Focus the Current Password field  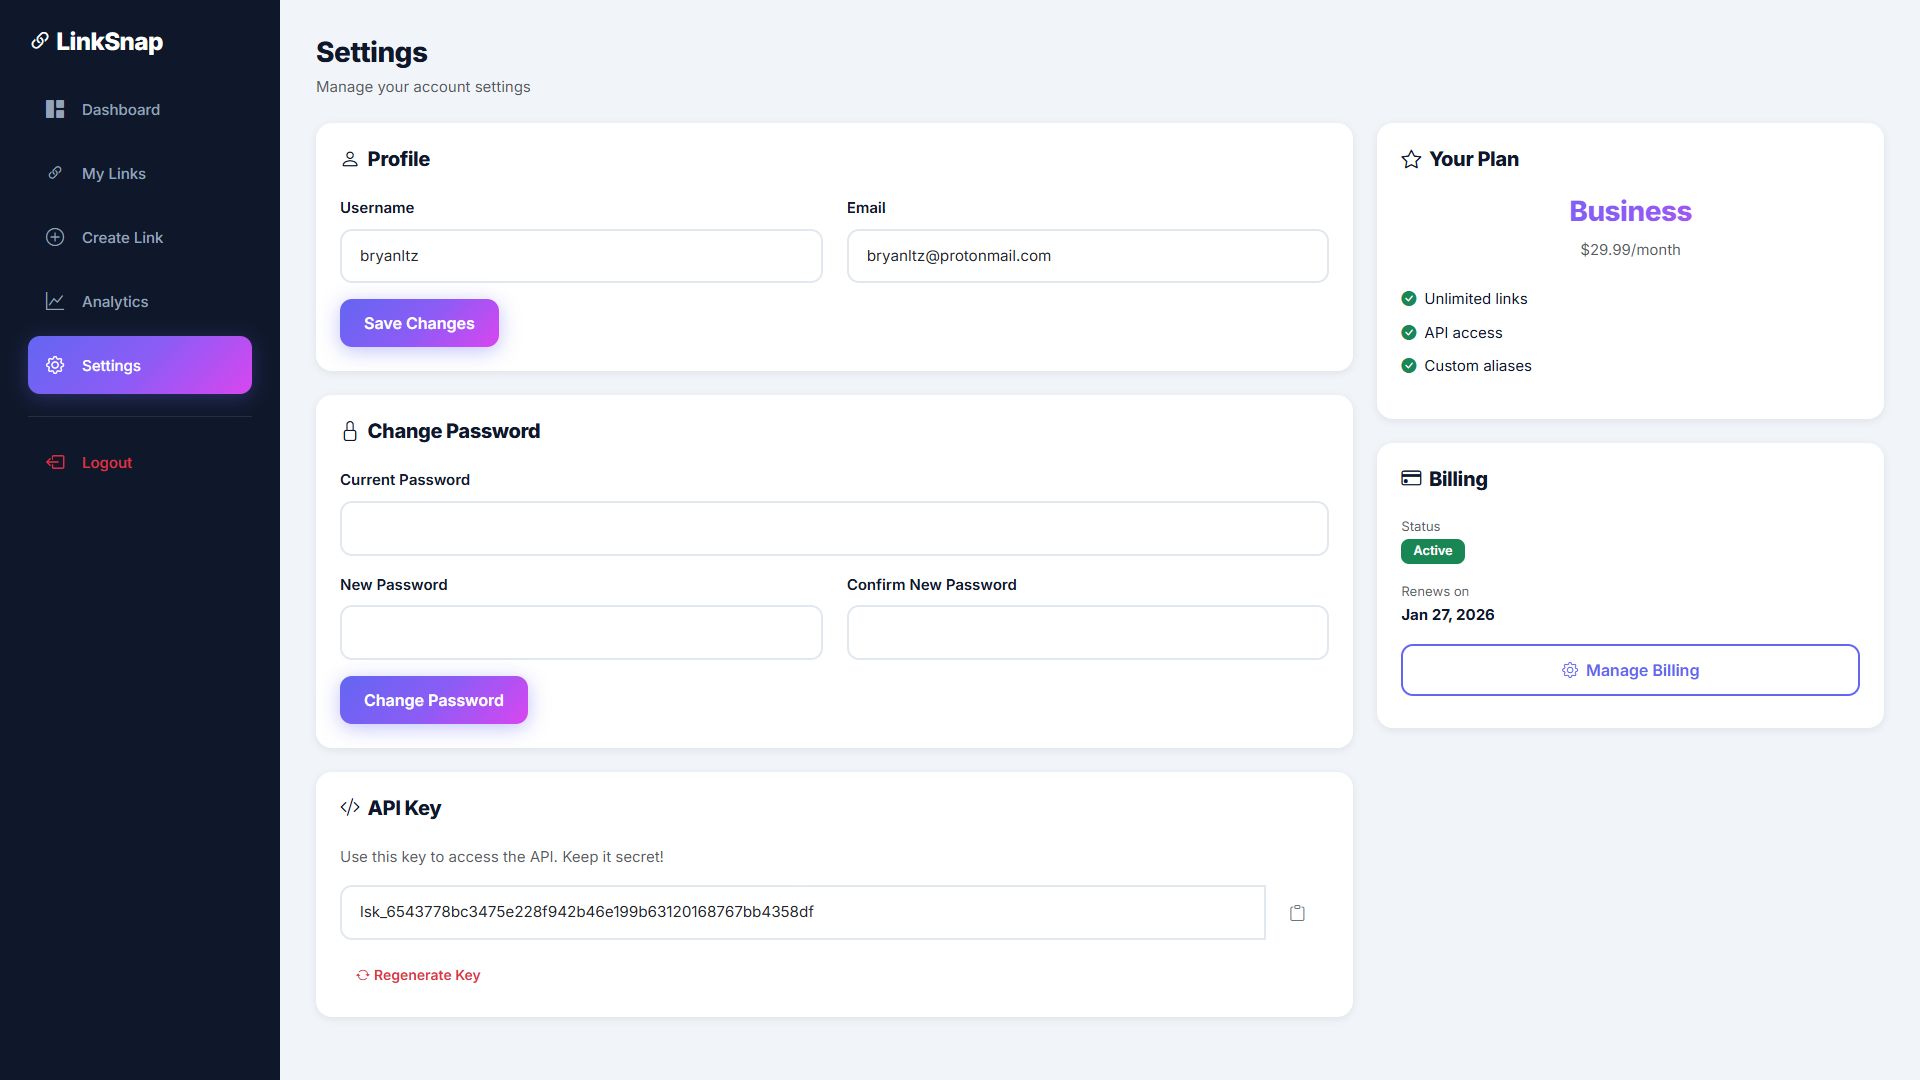(x=833, y=528)
